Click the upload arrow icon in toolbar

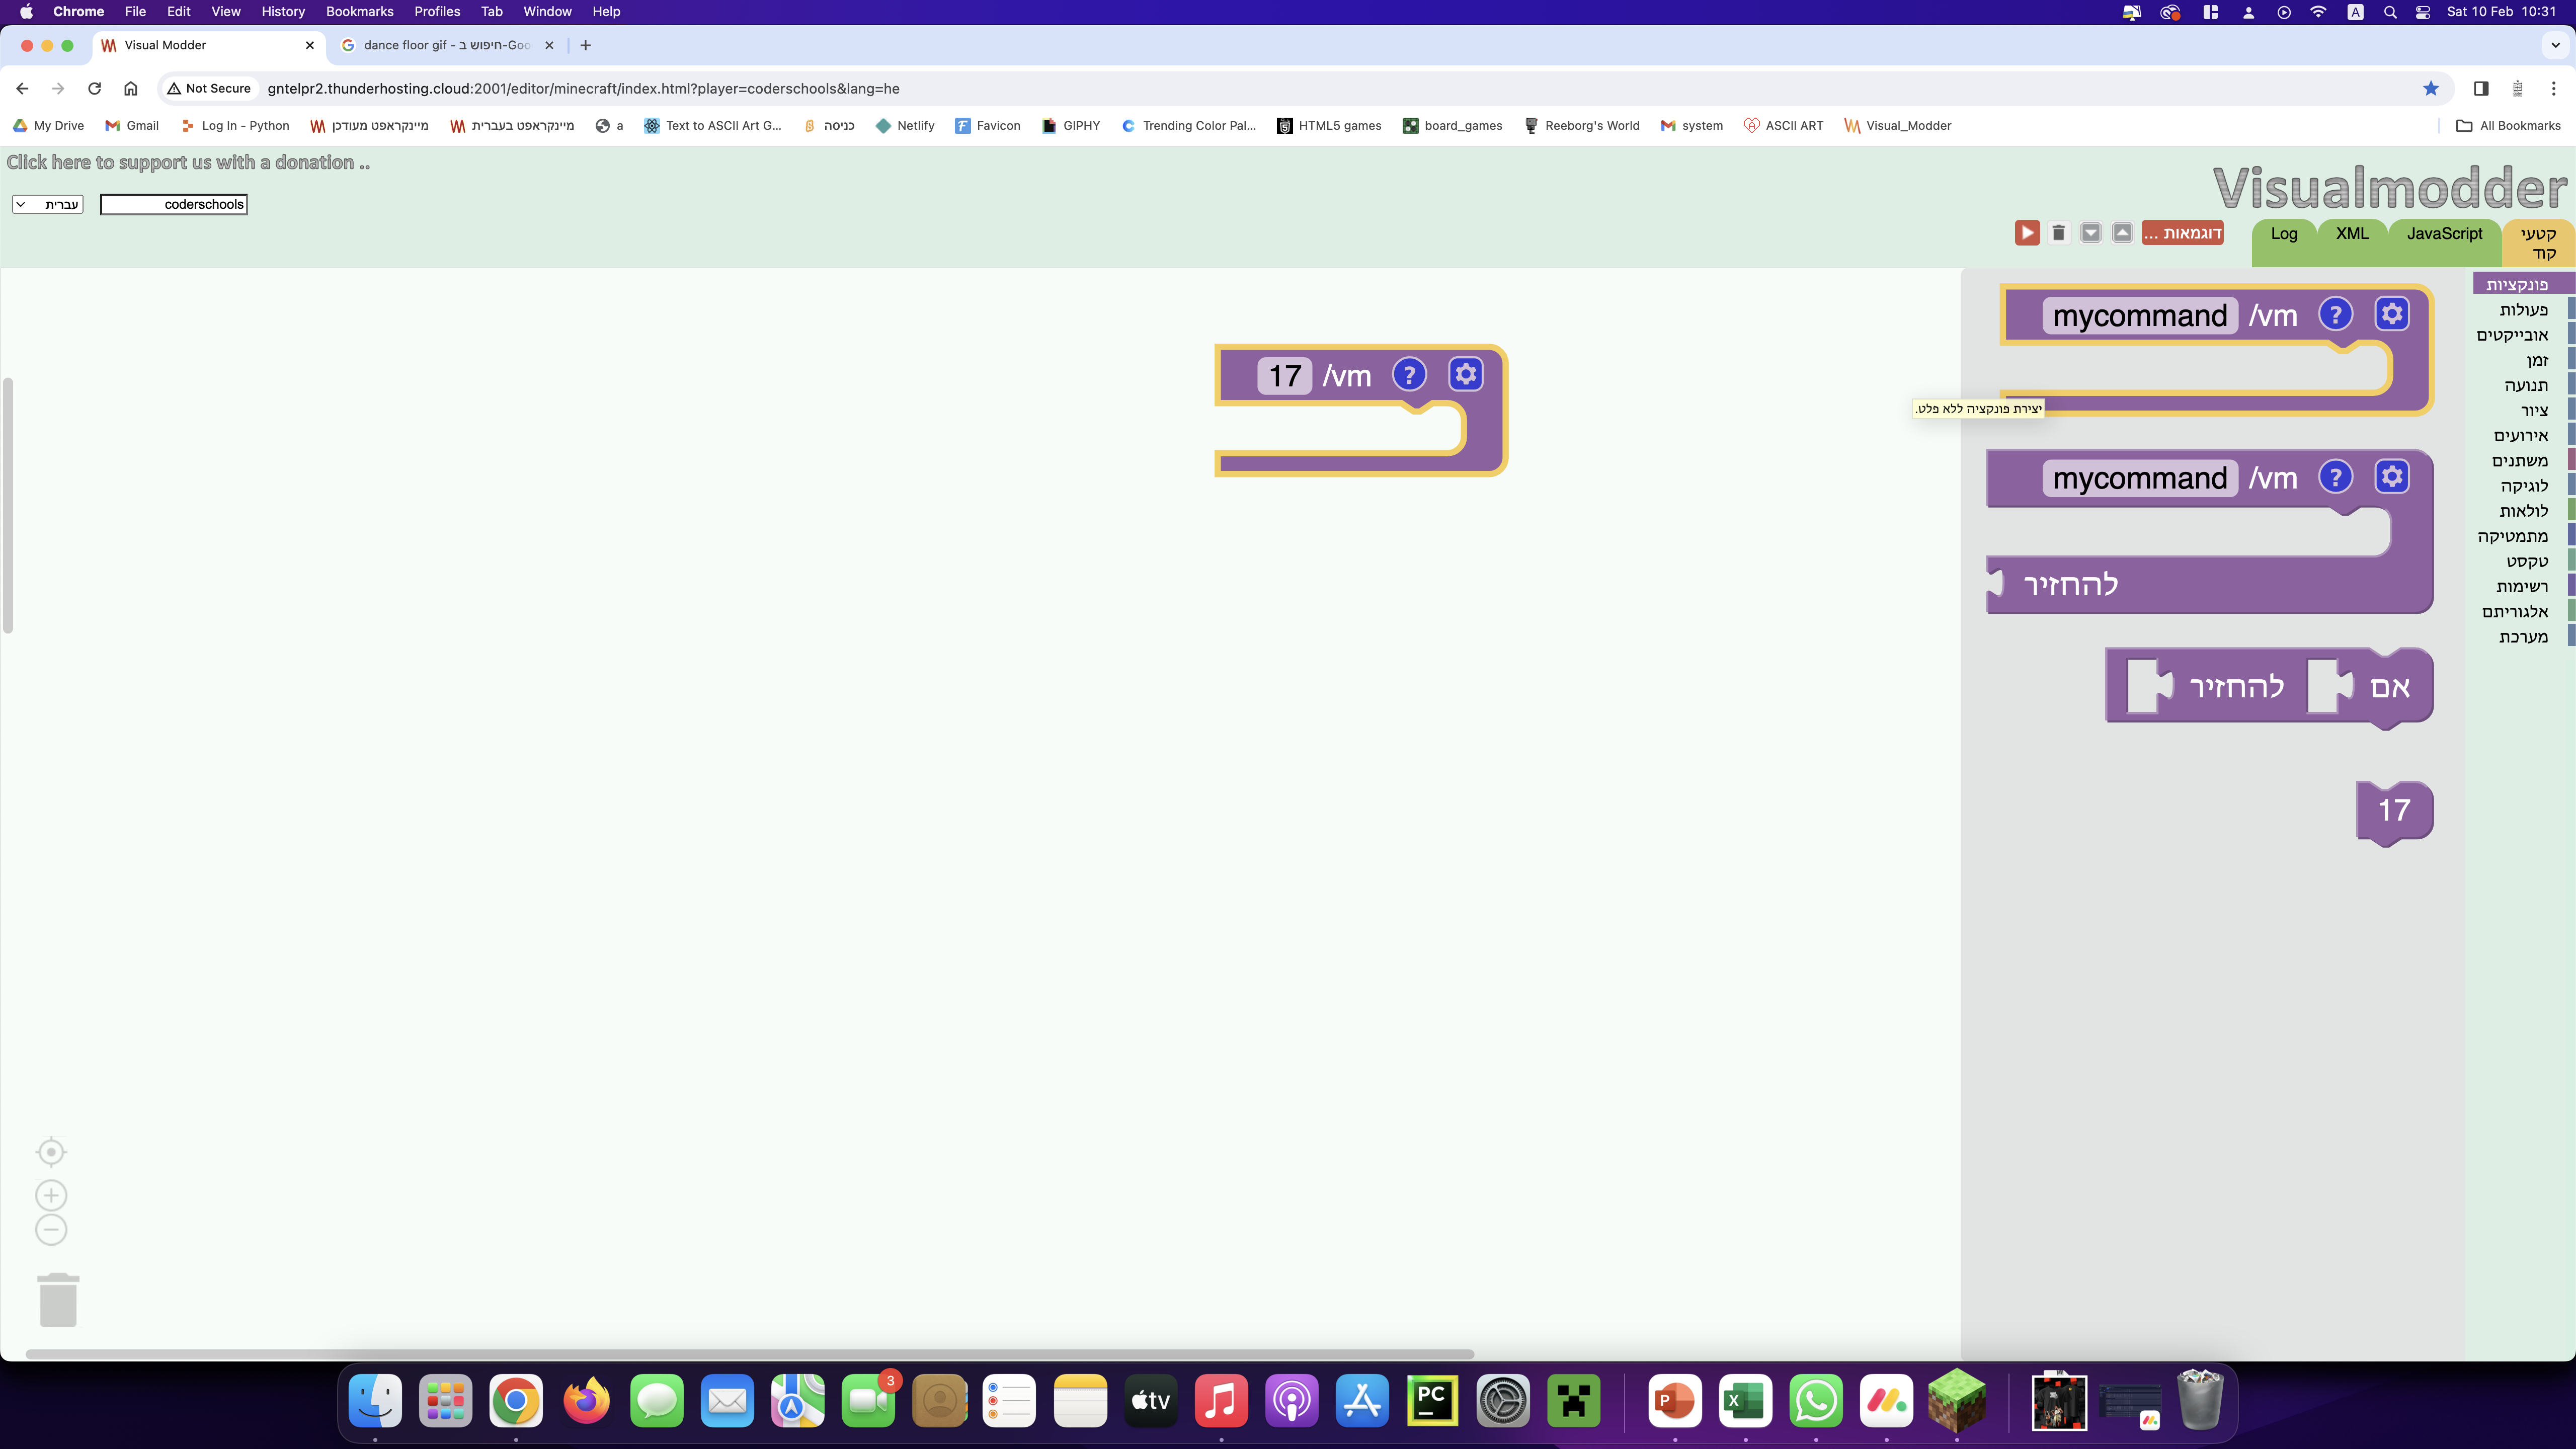point(2122,233)
